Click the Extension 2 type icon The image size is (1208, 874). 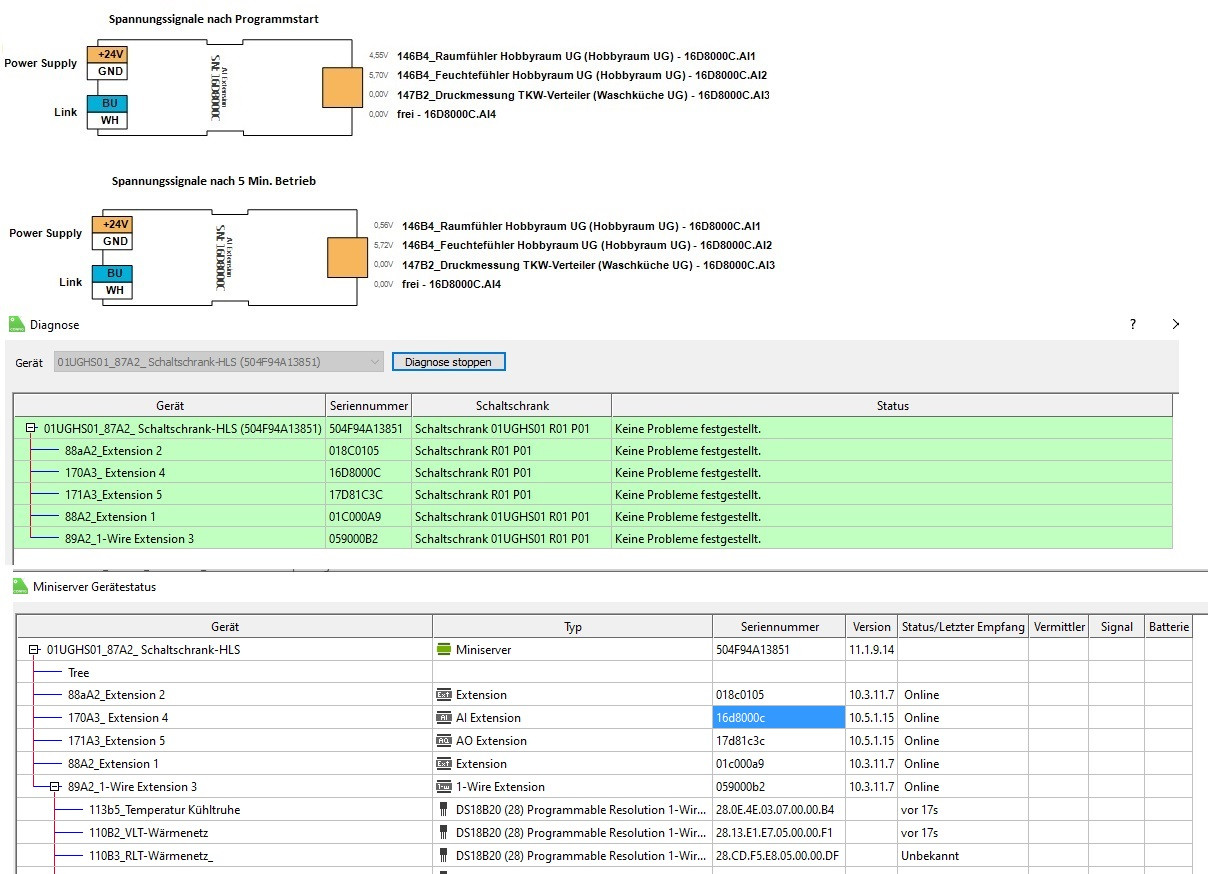[444, 695]
